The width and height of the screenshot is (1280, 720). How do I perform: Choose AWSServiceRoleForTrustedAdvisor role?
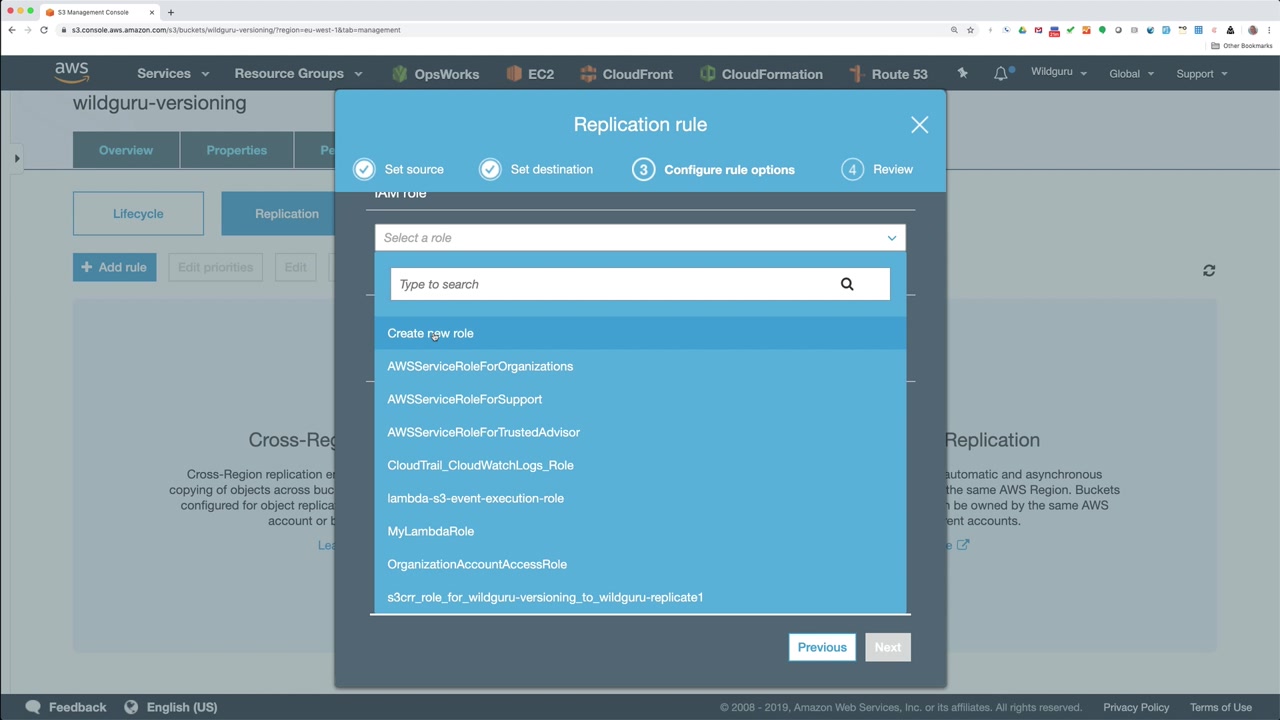pyautogui.click(x=640, y=432)
